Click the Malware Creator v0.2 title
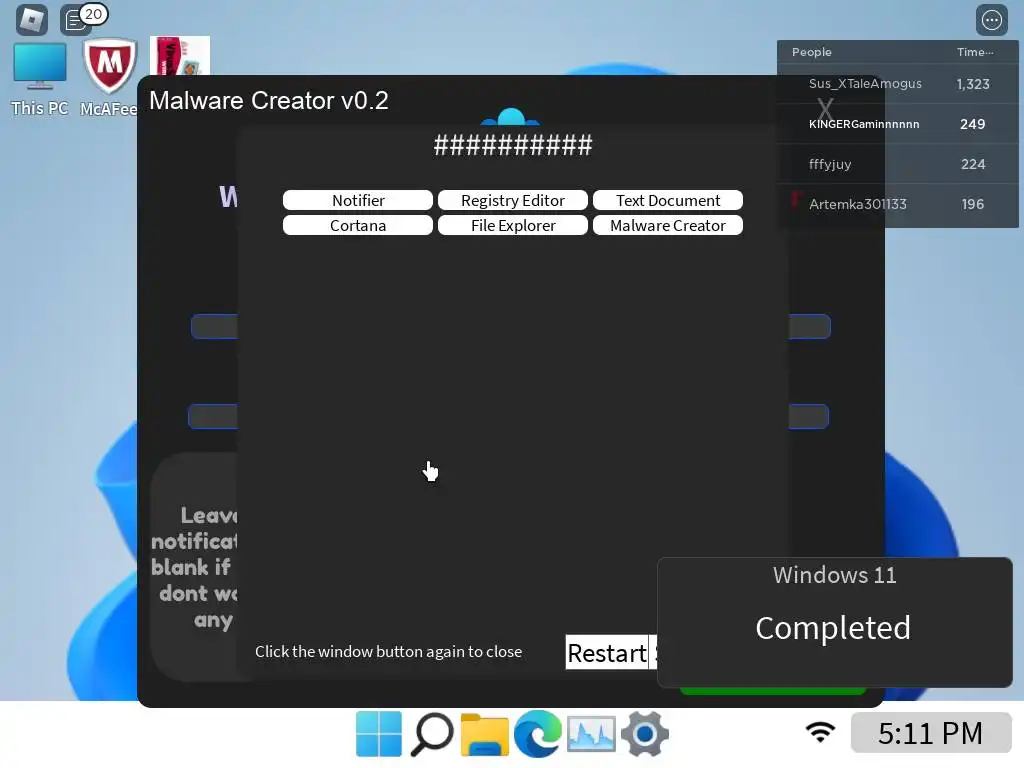This screenshot has width=1024, height=768. tap(269, 101)
